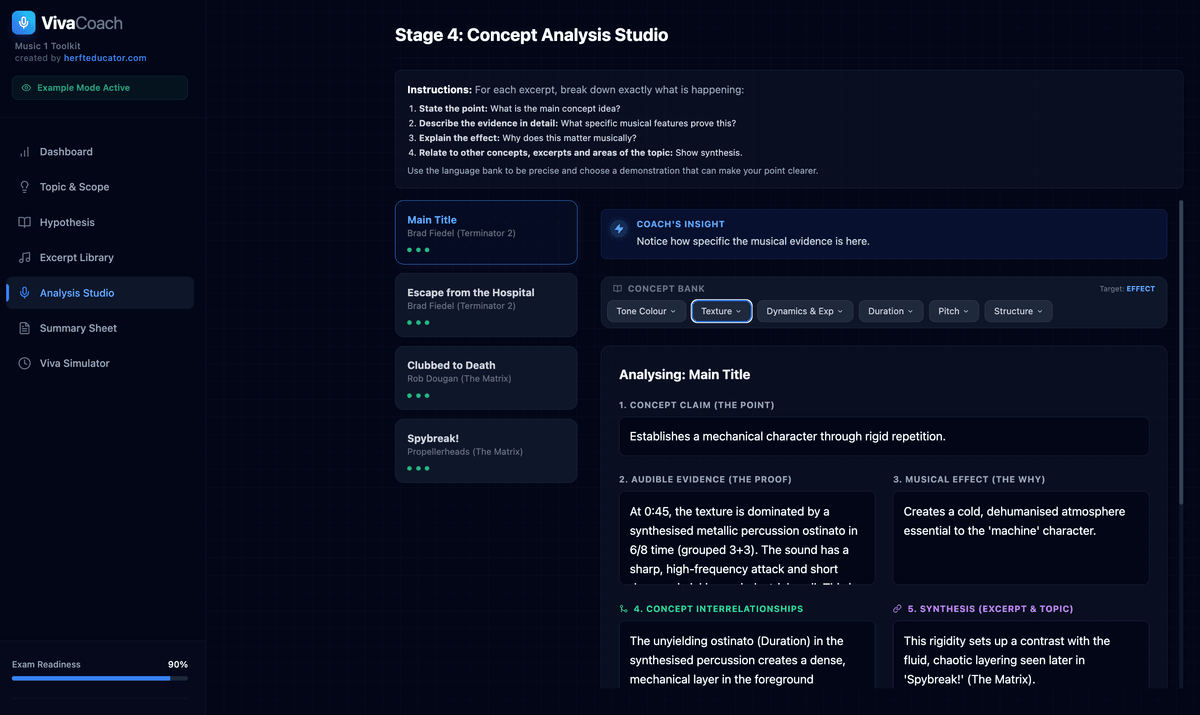Click the Coach's Insight lightning bolt icon
The height and width of the screenshot is (715, 1200).
click(619, 229)
